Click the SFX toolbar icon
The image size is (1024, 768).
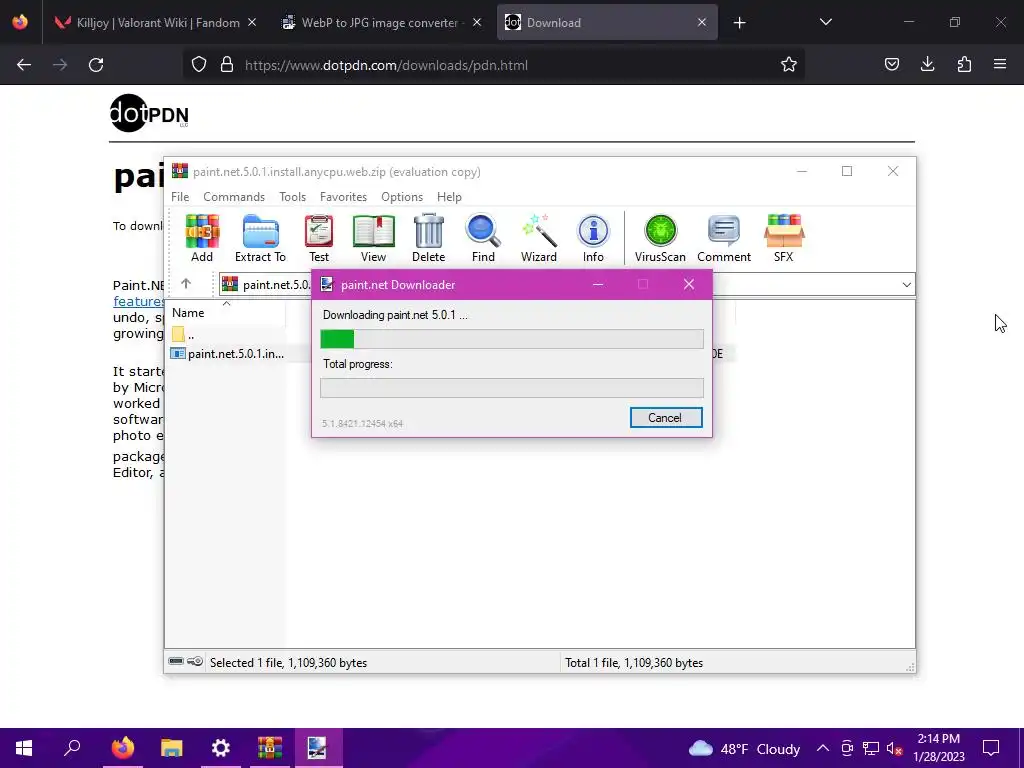pyautogui.click(x=784, y=238)
